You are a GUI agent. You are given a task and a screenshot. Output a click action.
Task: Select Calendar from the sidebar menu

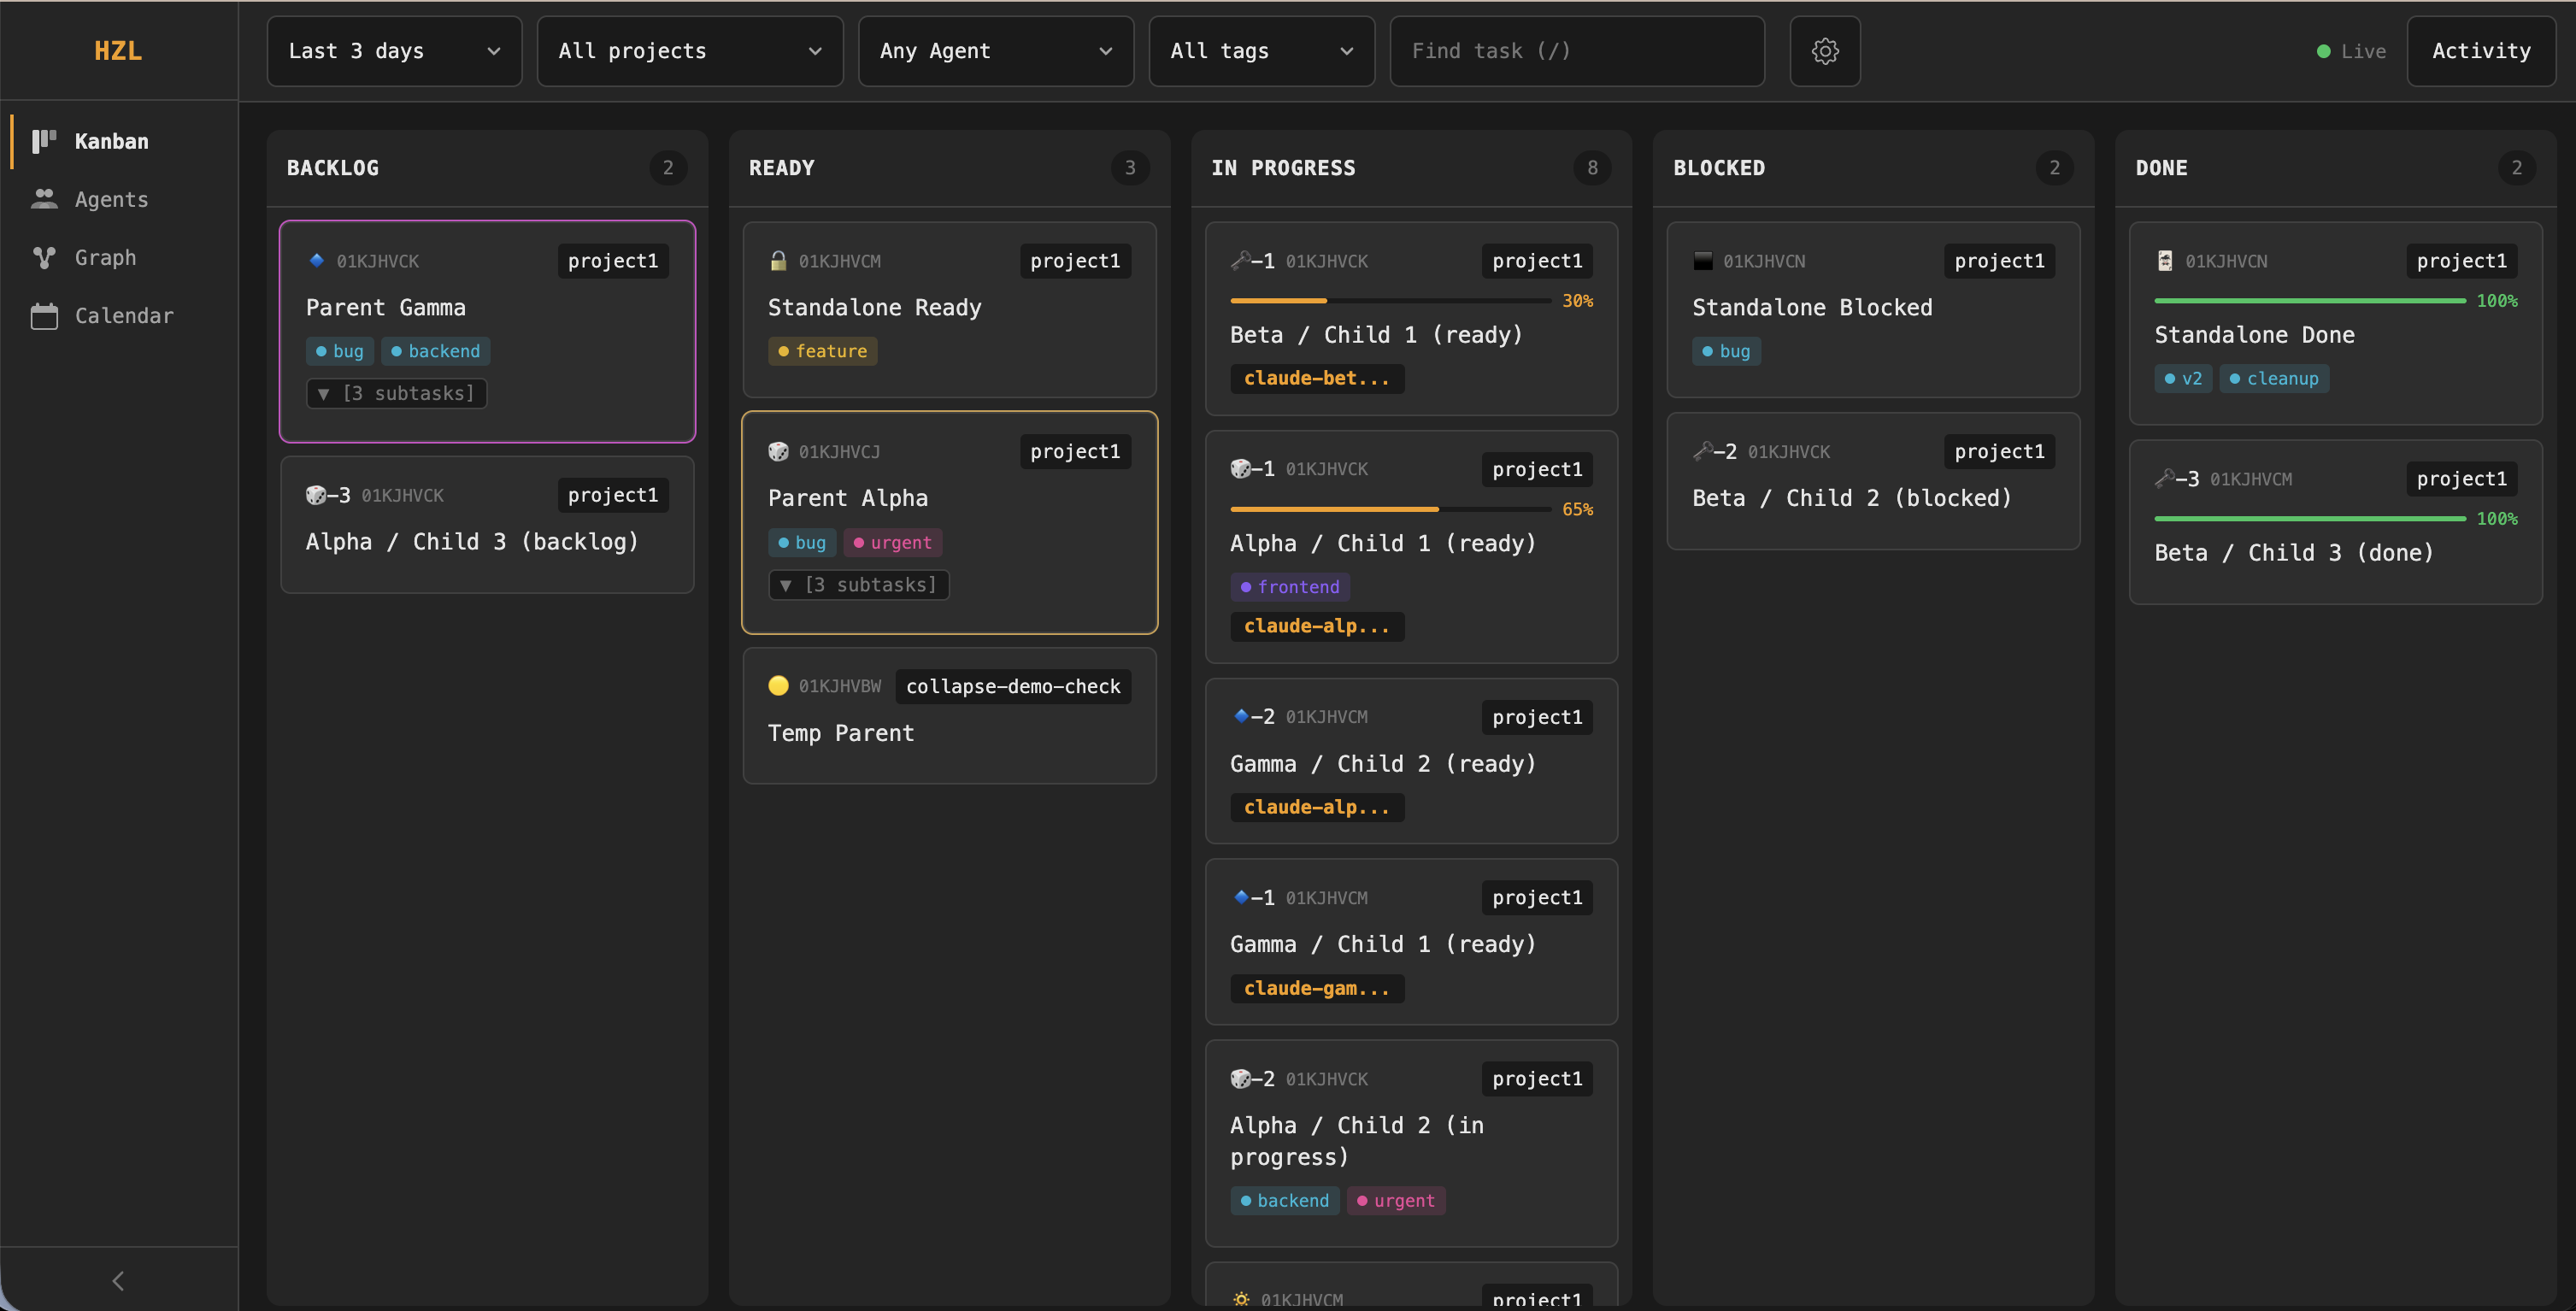(124, 315)
